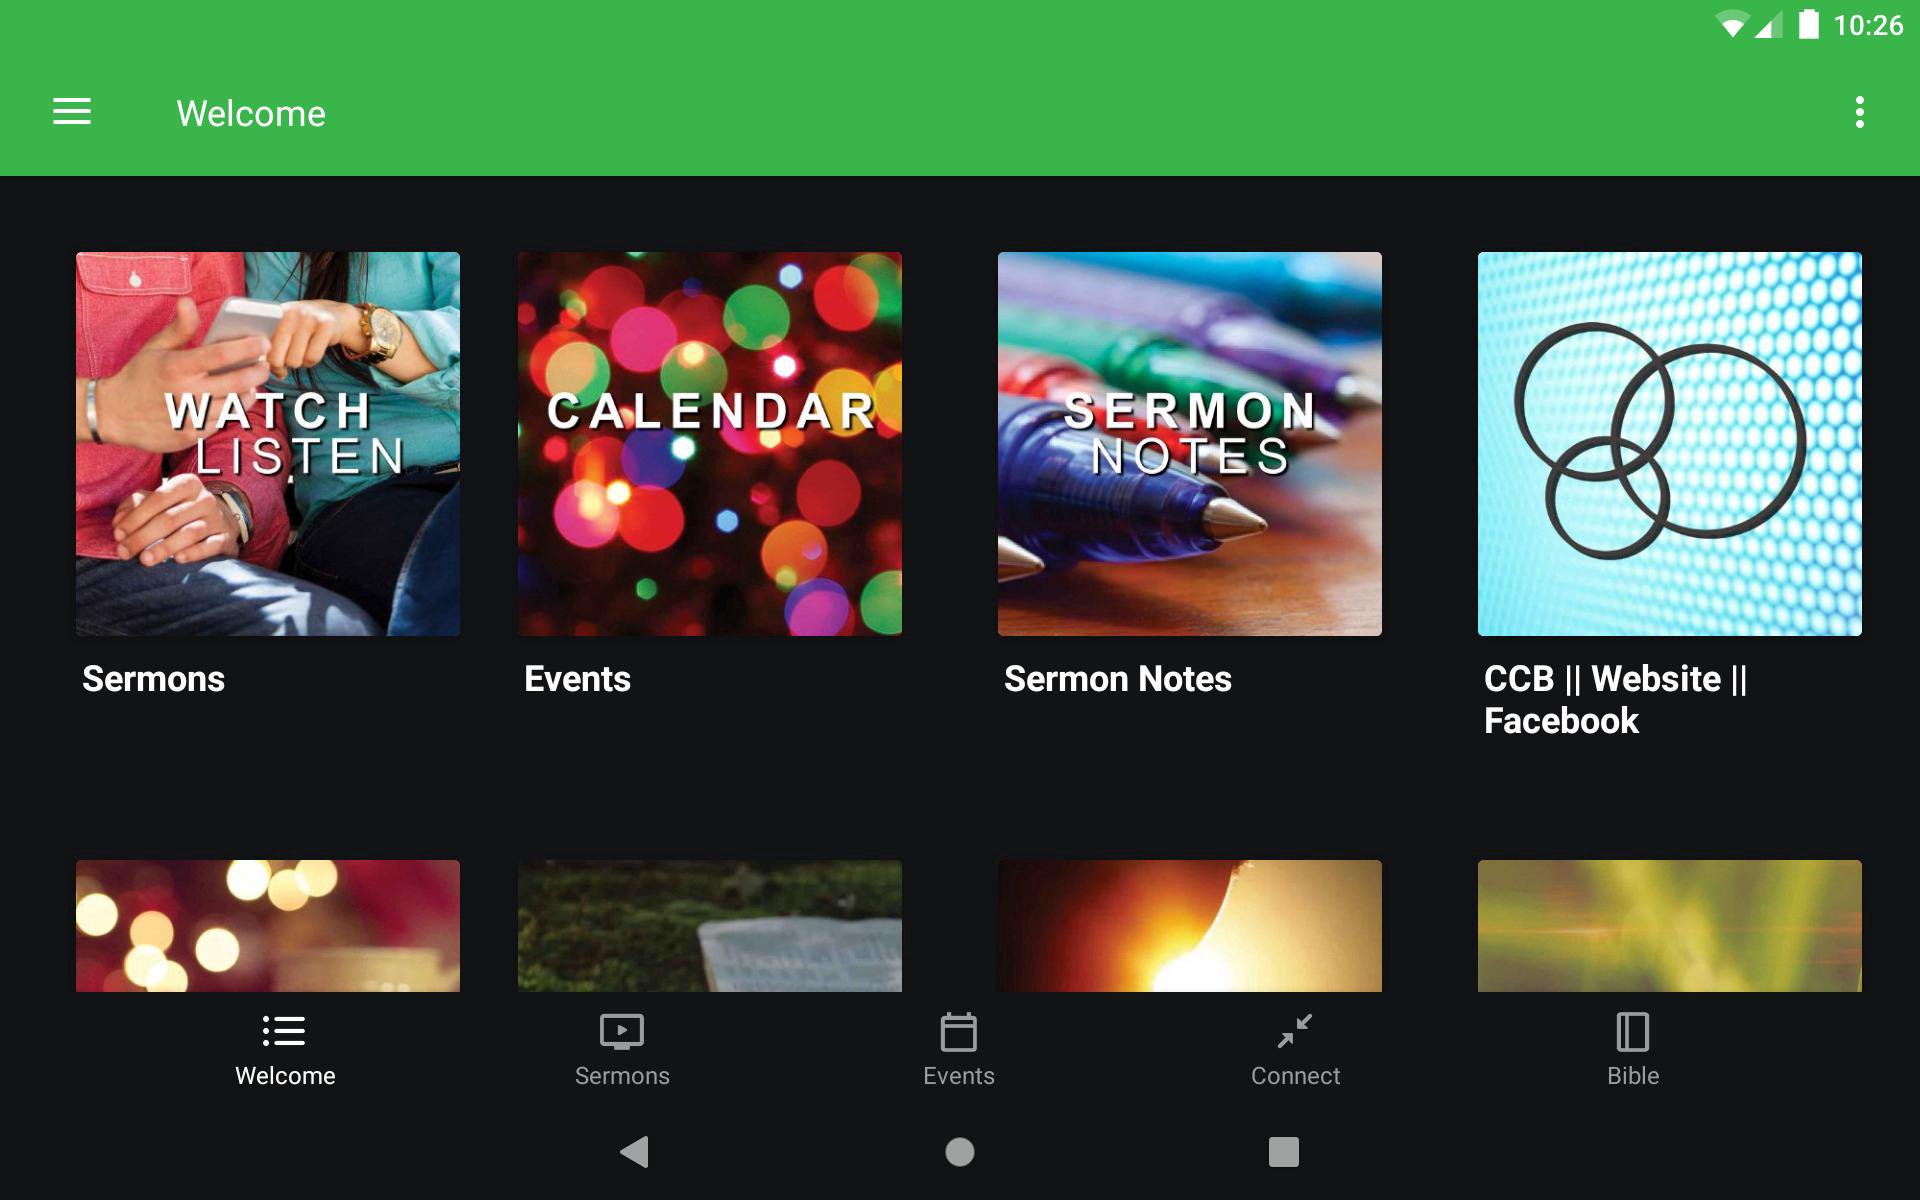This screenshot has height=1200, width=1920.
Task: Open the Calendar events tile
Action: pos(709,443)
